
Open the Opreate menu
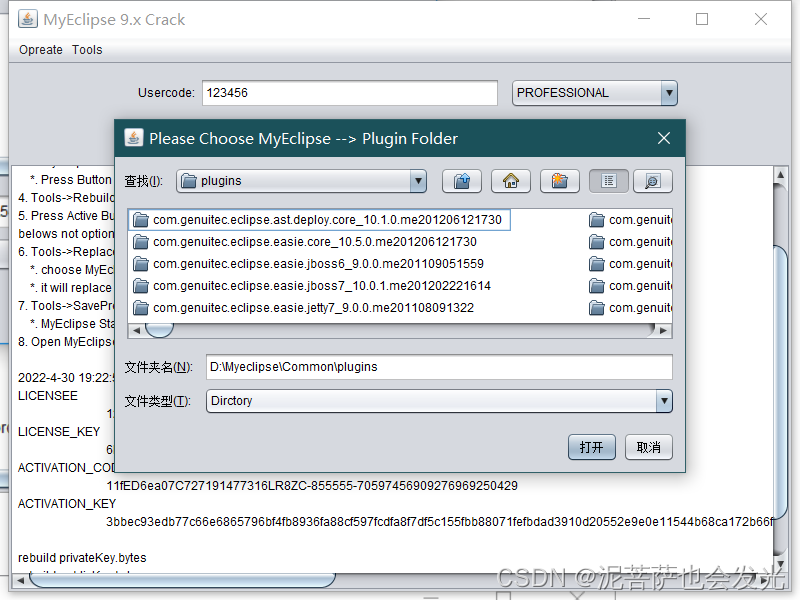point(41,50)
